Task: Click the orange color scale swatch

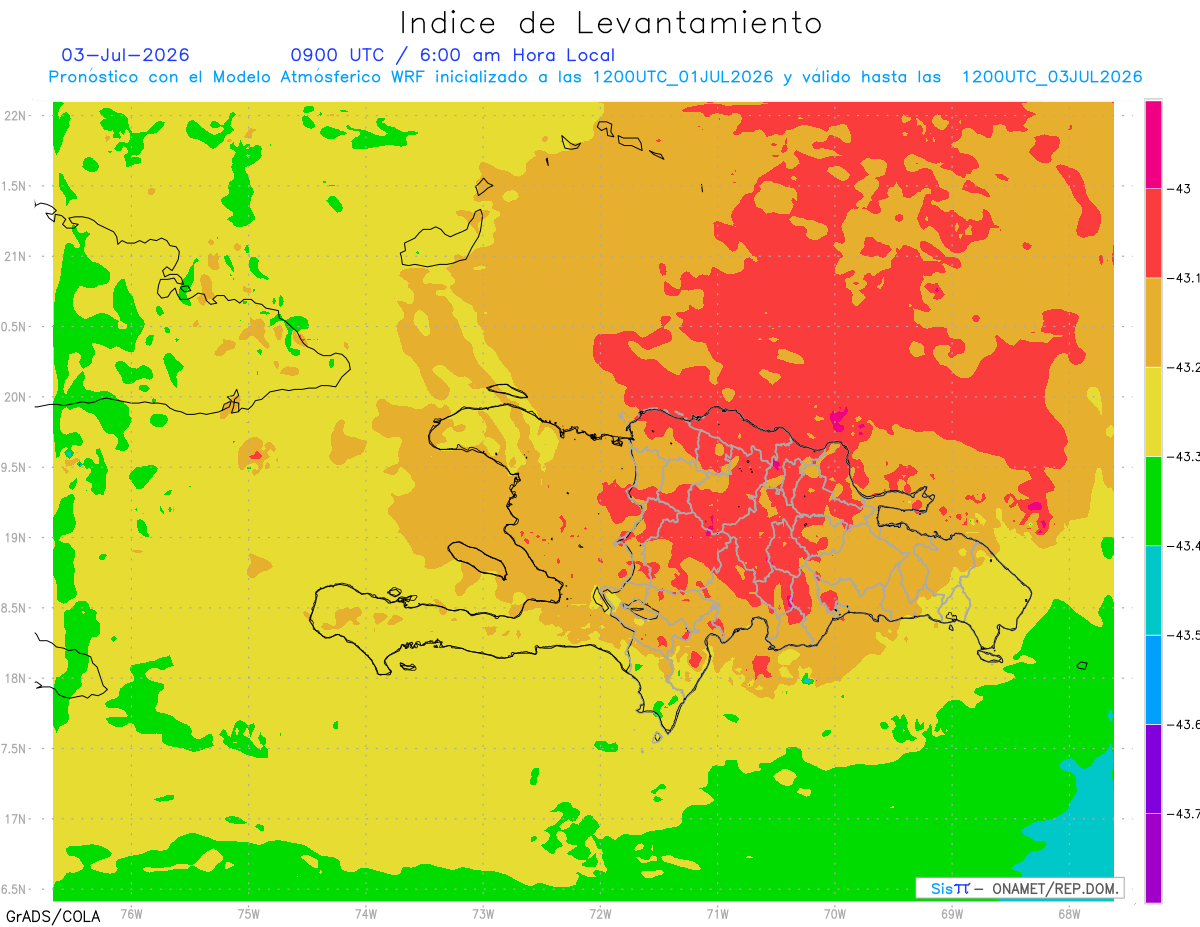Action: coord(1153,322)
